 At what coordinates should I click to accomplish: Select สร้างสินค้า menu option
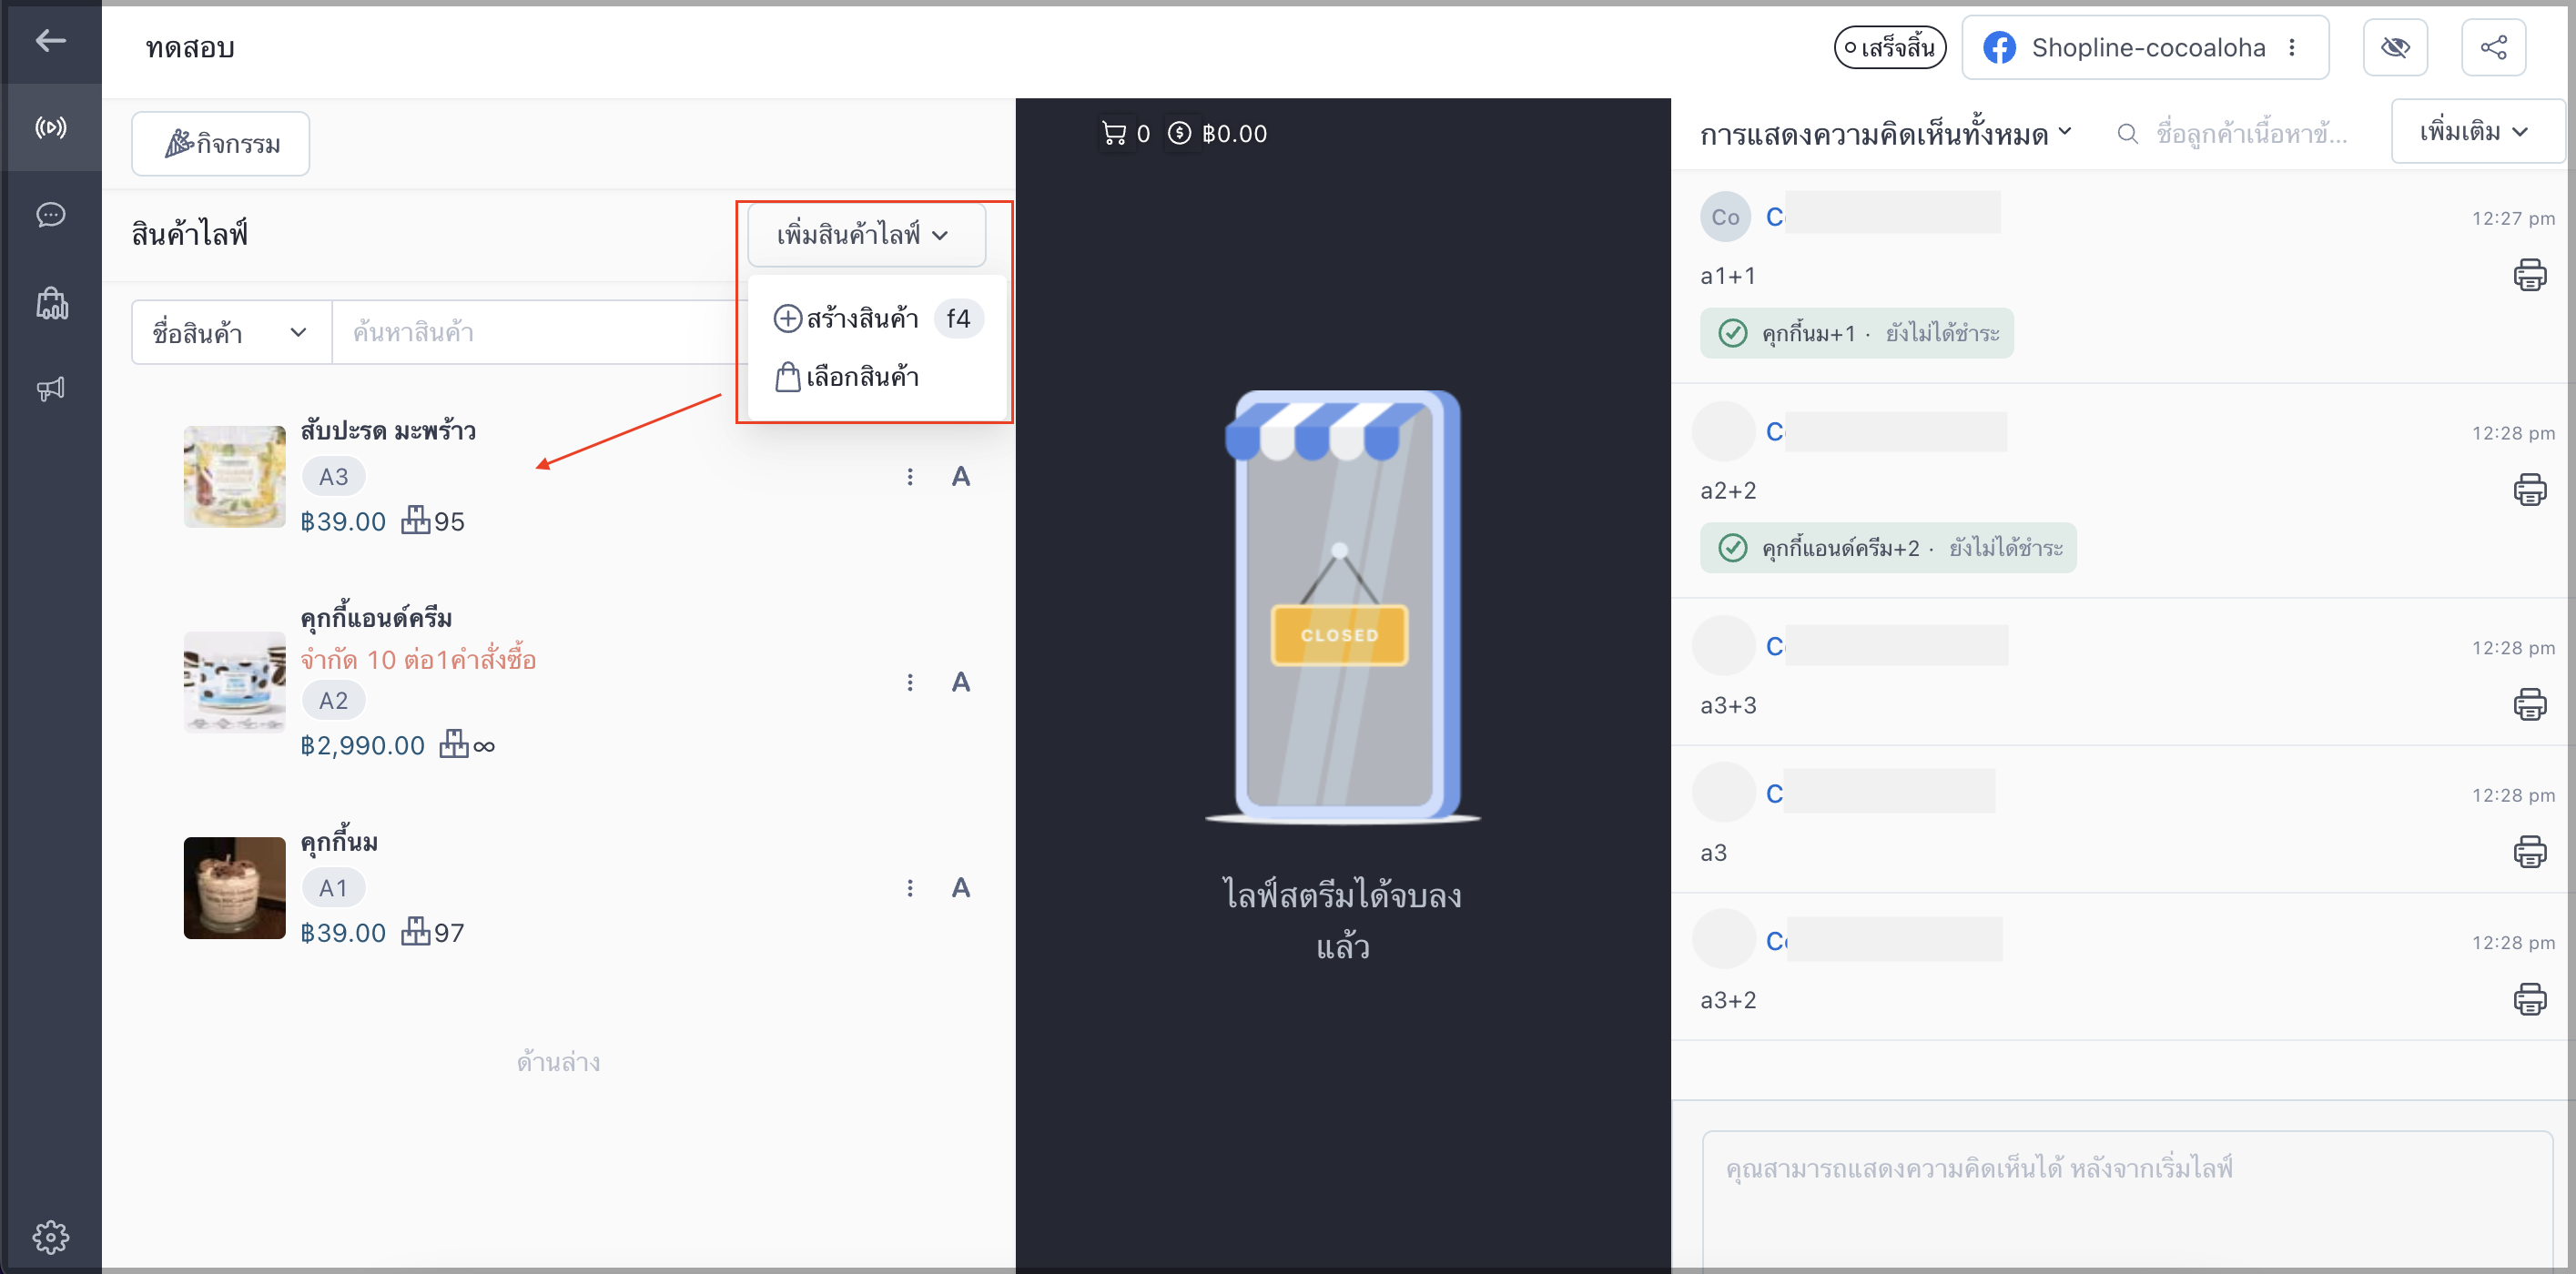click(x=877, y=319)
